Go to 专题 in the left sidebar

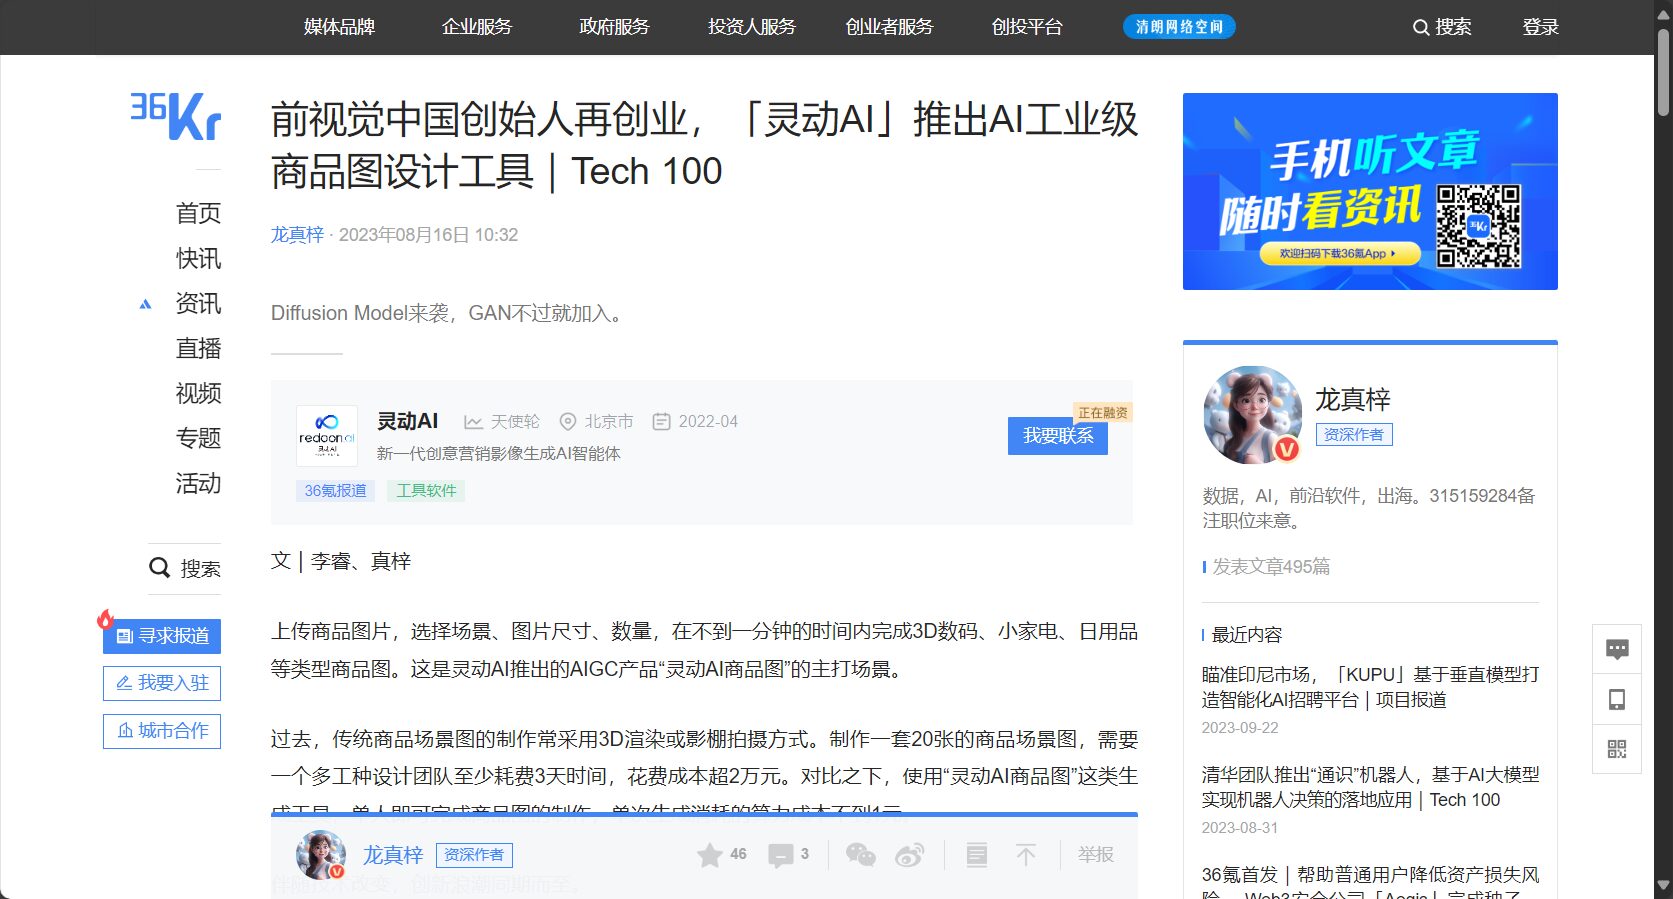point(198,438)
